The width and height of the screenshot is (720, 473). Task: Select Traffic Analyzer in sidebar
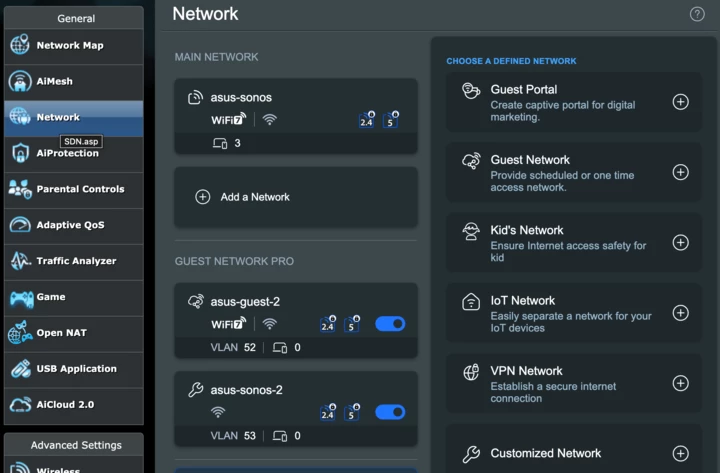[x=76, y=261]
